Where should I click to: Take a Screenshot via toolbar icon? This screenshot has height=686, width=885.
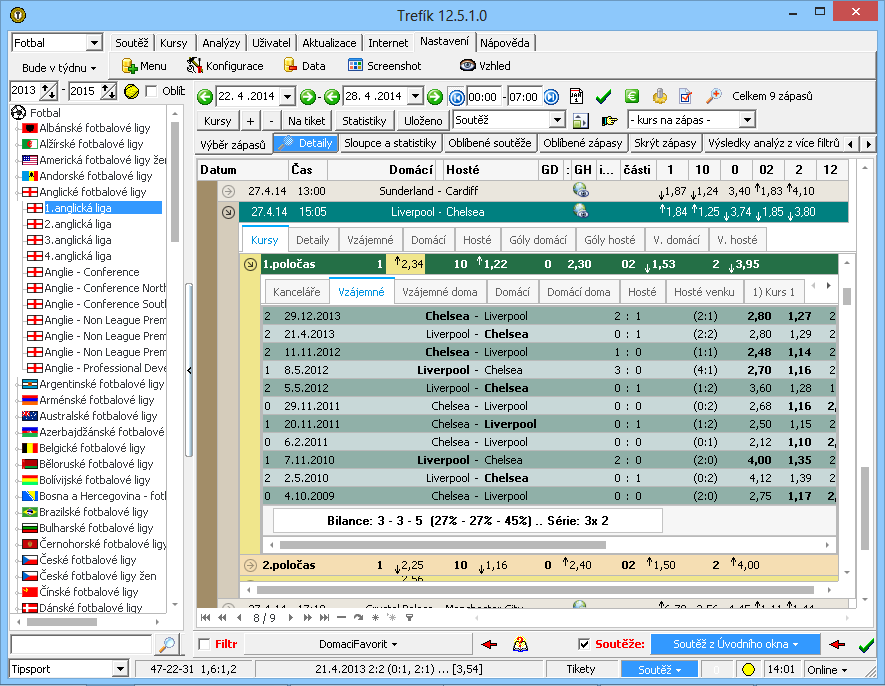(355, 65)
